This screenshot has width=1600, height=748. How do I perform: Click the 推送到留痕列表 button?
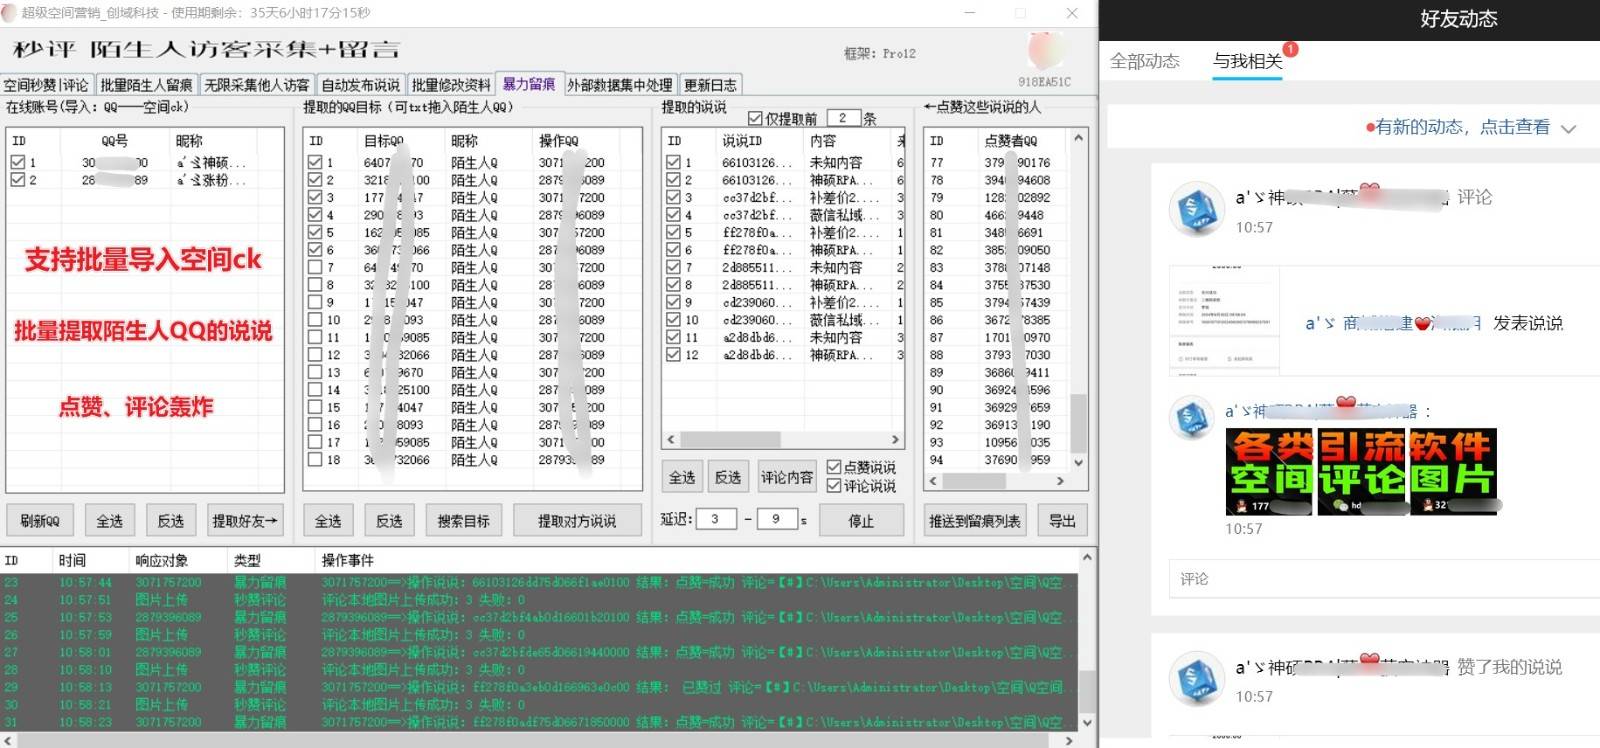click(975, 521)
